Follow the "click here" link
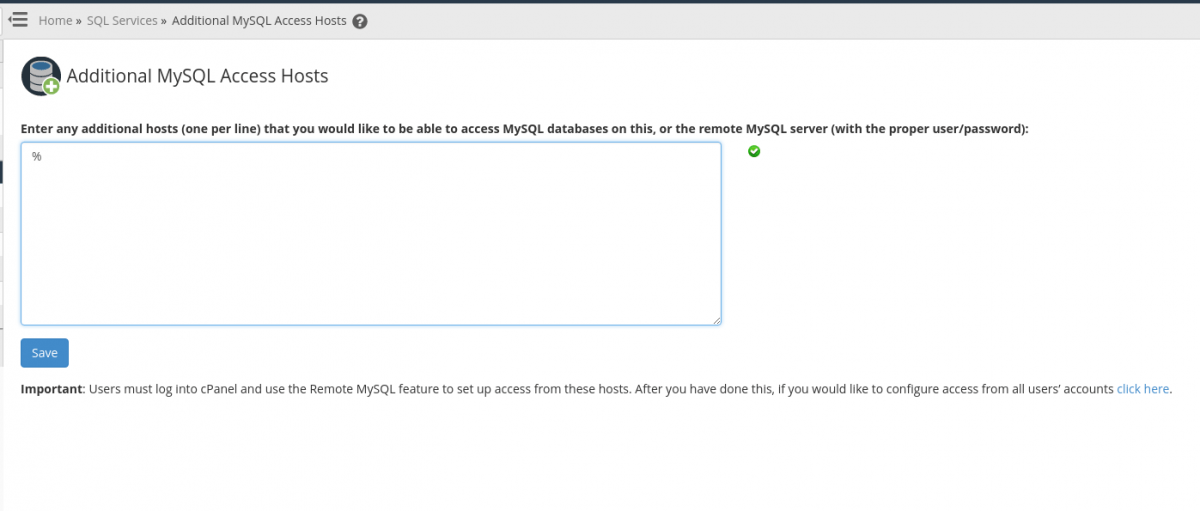 pyautogui.click(x=1143, y=389)
